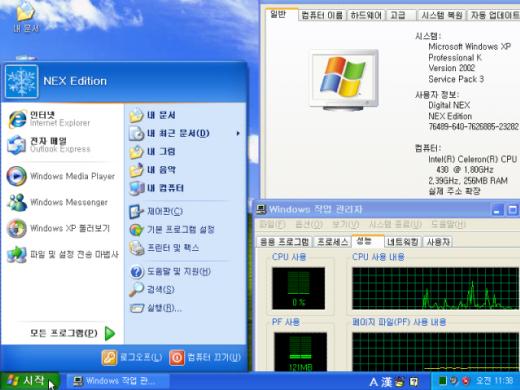
Task: Open Windows XP 둘러보기 tour icon
Action: 17,228
